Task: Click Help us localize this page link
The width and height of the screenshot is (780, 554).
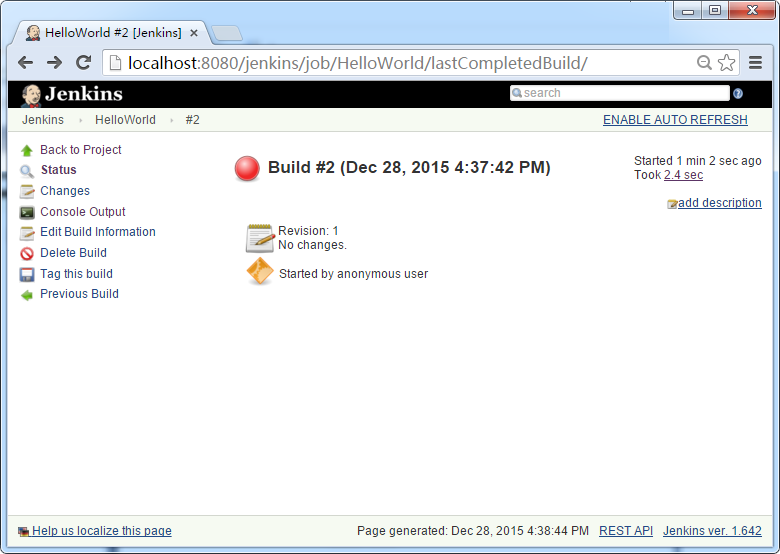Action: click(x=101, y=531)
